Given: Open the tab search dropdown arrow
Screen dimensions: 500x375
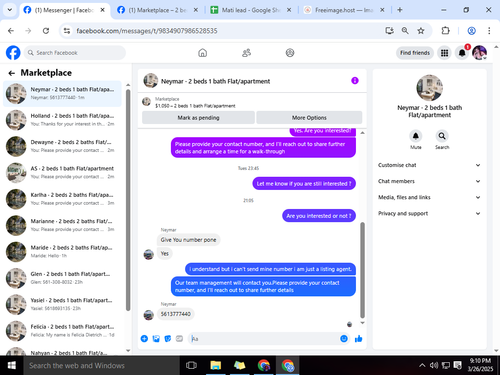Looking at the screenshot, I should click(10, 10).
